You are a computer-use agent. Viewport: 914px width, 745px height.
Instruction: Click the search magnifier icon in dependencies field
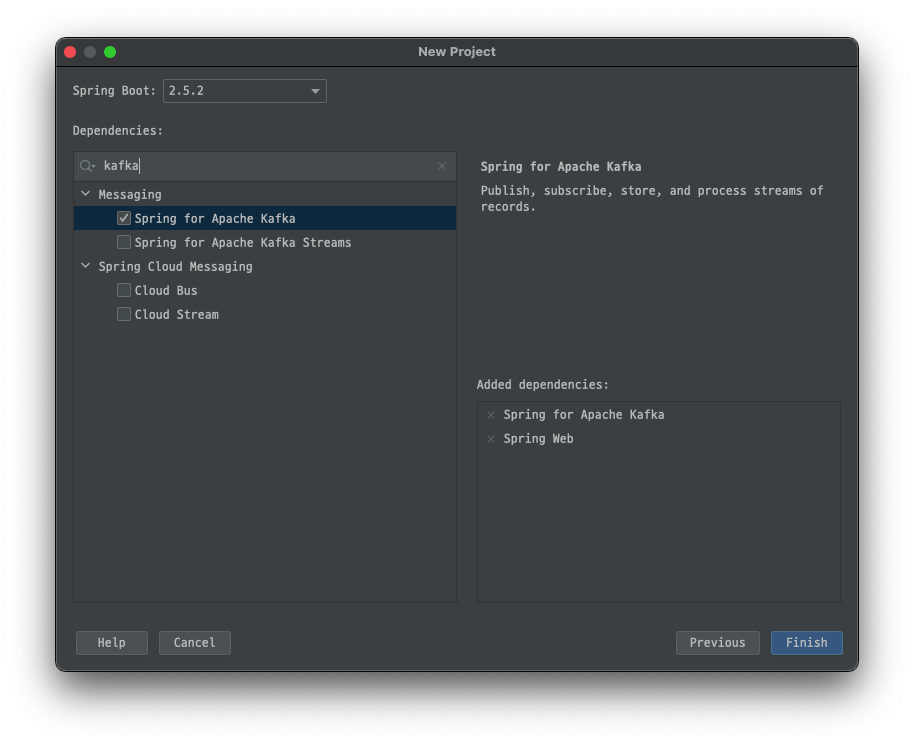coord(87,166)
